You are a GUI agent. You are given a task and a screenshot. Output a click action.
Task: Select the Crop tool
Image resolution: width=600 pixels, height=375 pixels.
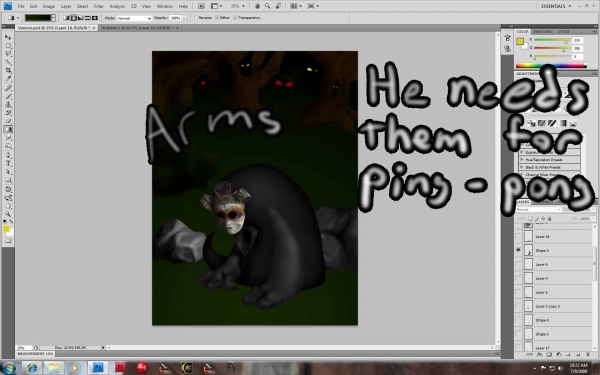pyautogui.click(x=8, y=71)
